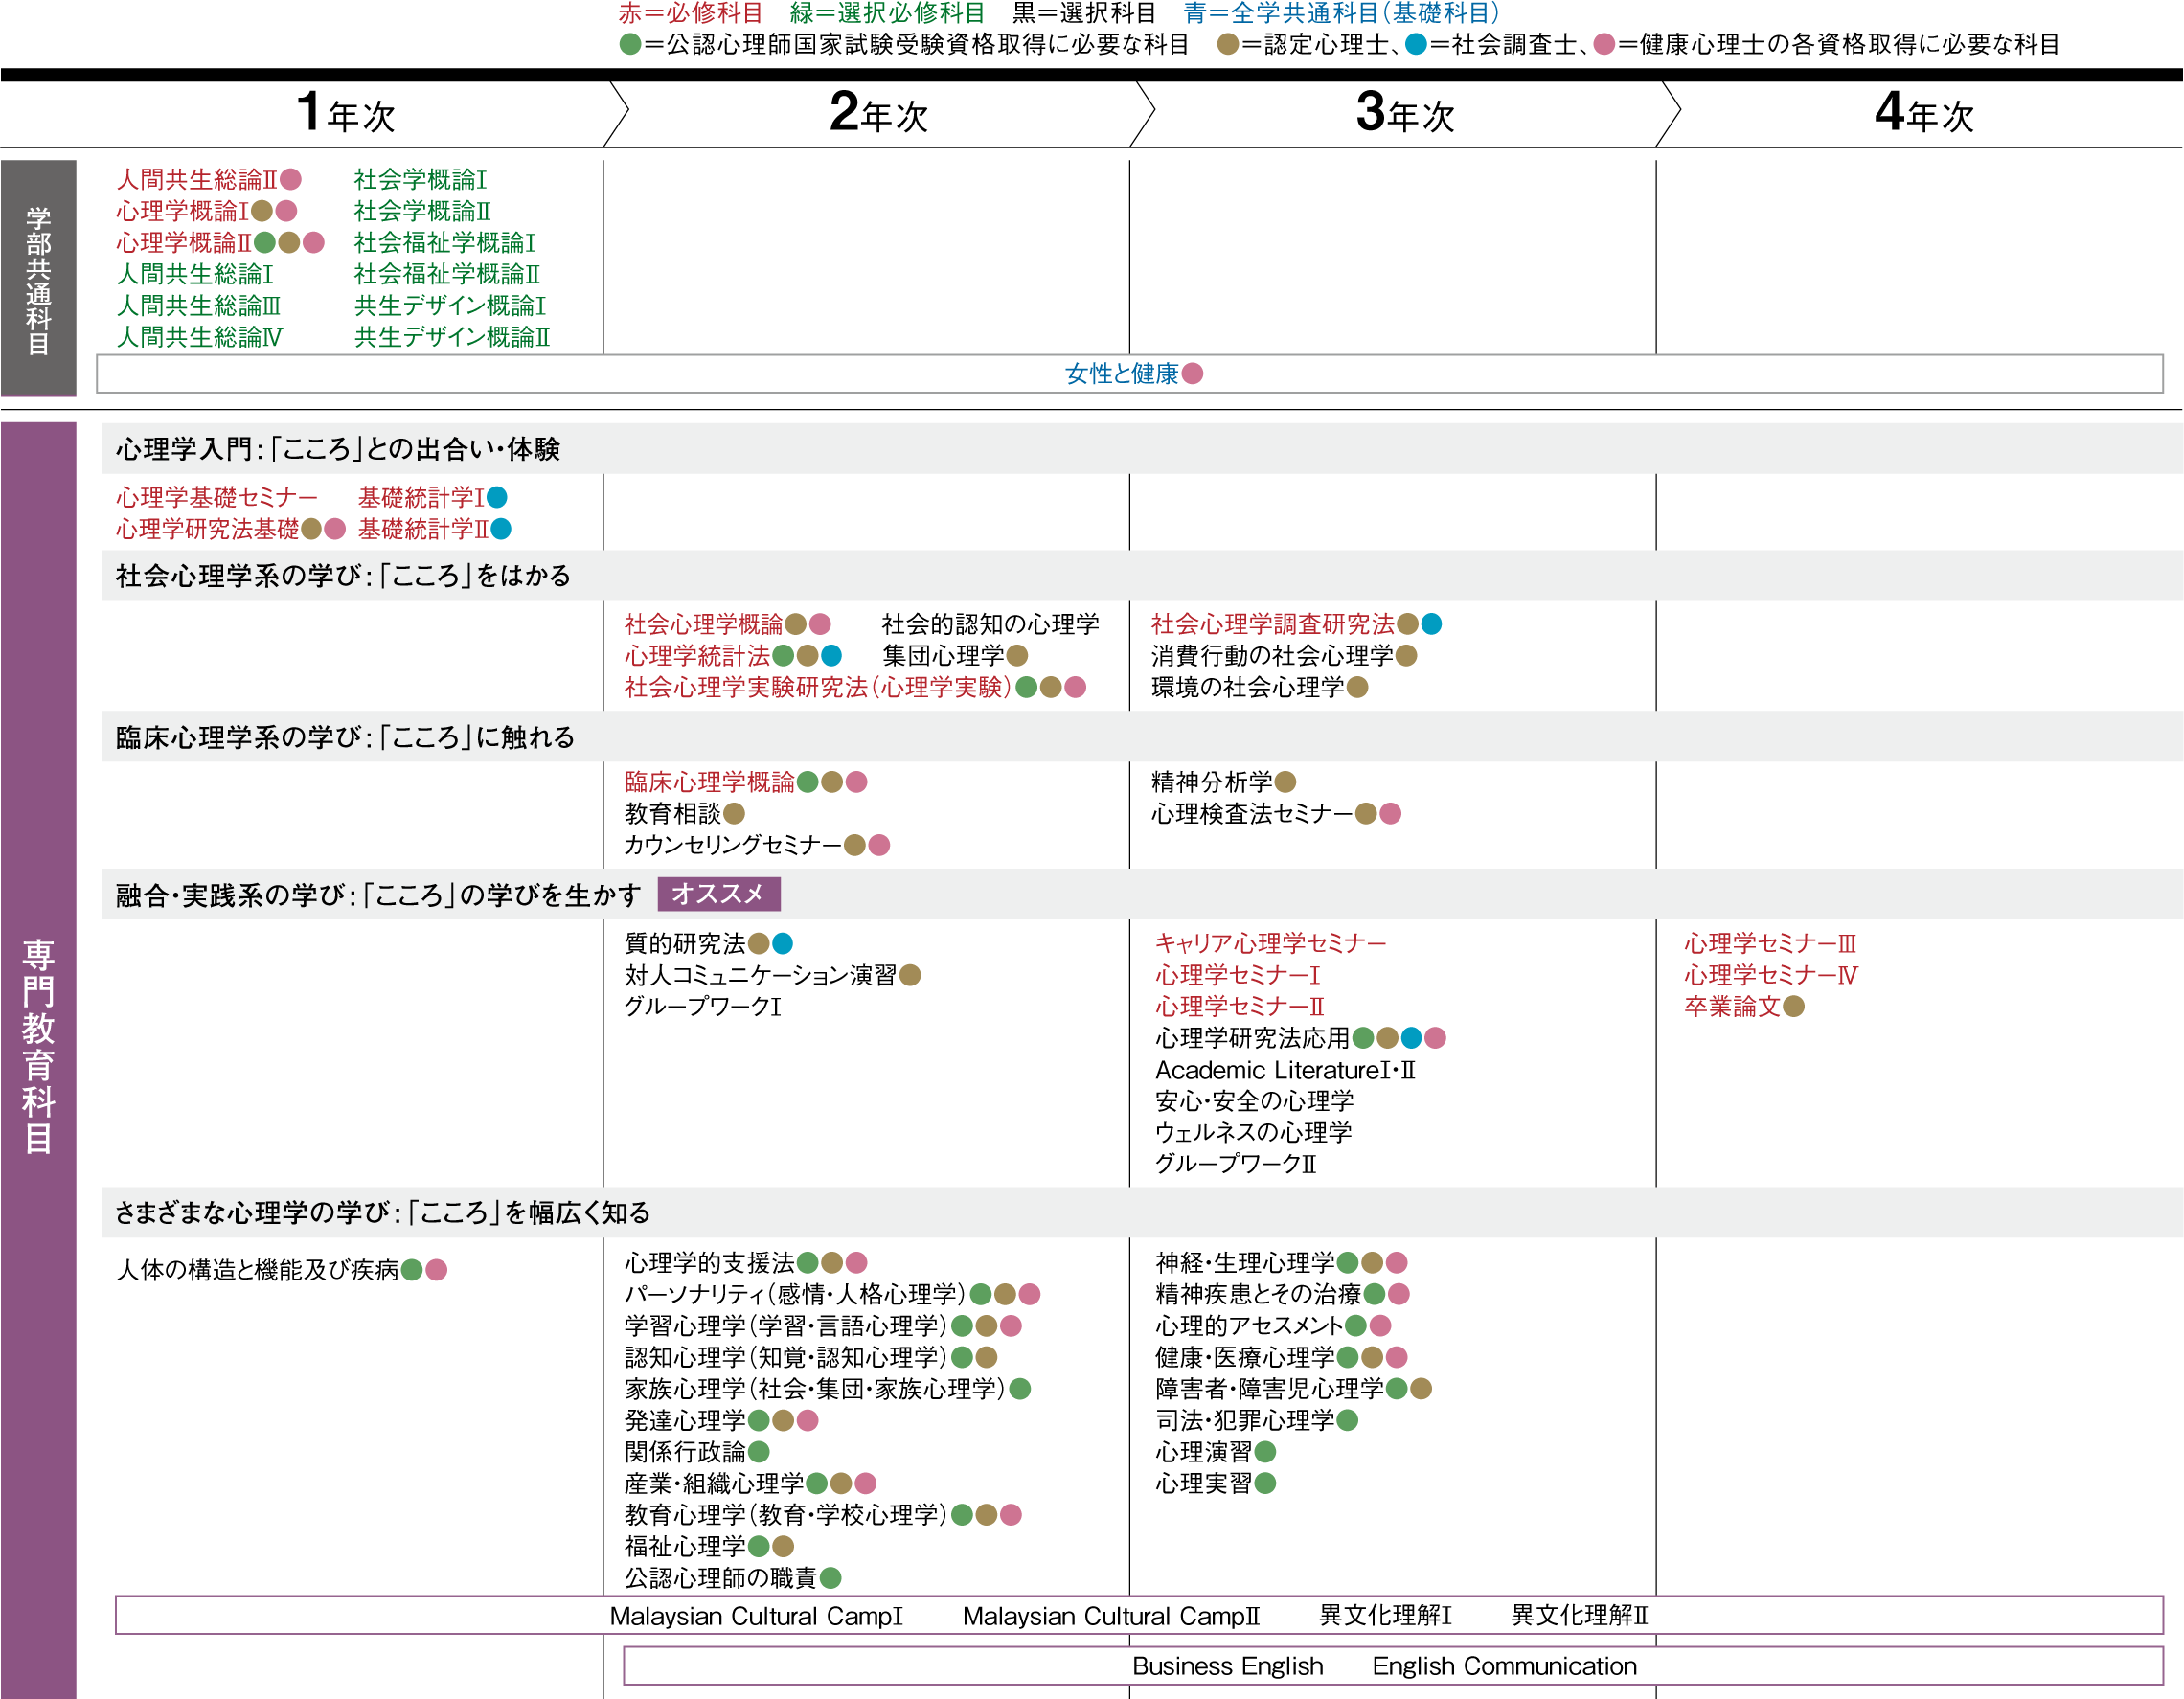Click the course 精神分析学
Image resolution: width=2184 pixels, height=1699 pixels.
tap(1212, 782)
